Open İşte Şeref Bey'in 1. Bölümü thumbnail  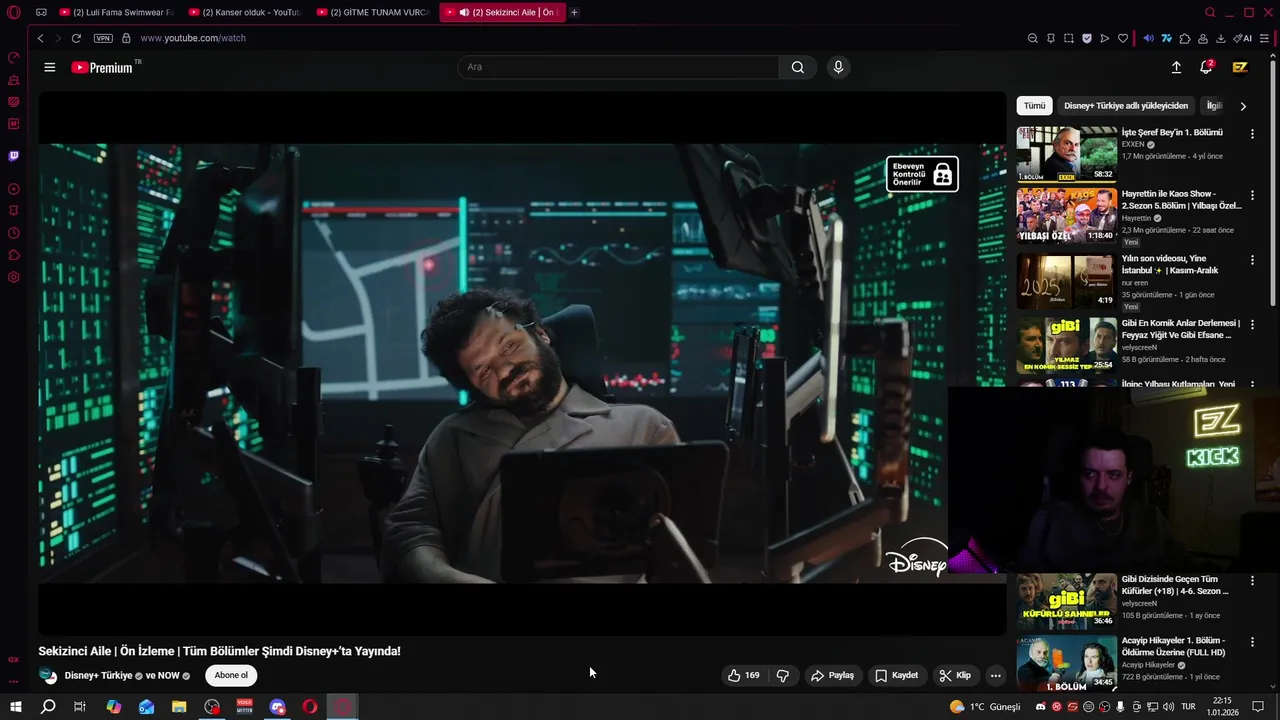1067,153
